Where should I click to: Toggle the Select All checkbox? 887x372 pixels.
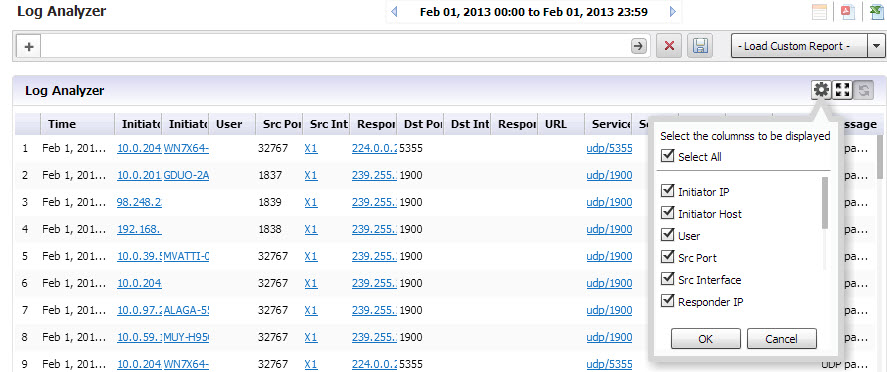pyautogui.click(x=668, y=156)
